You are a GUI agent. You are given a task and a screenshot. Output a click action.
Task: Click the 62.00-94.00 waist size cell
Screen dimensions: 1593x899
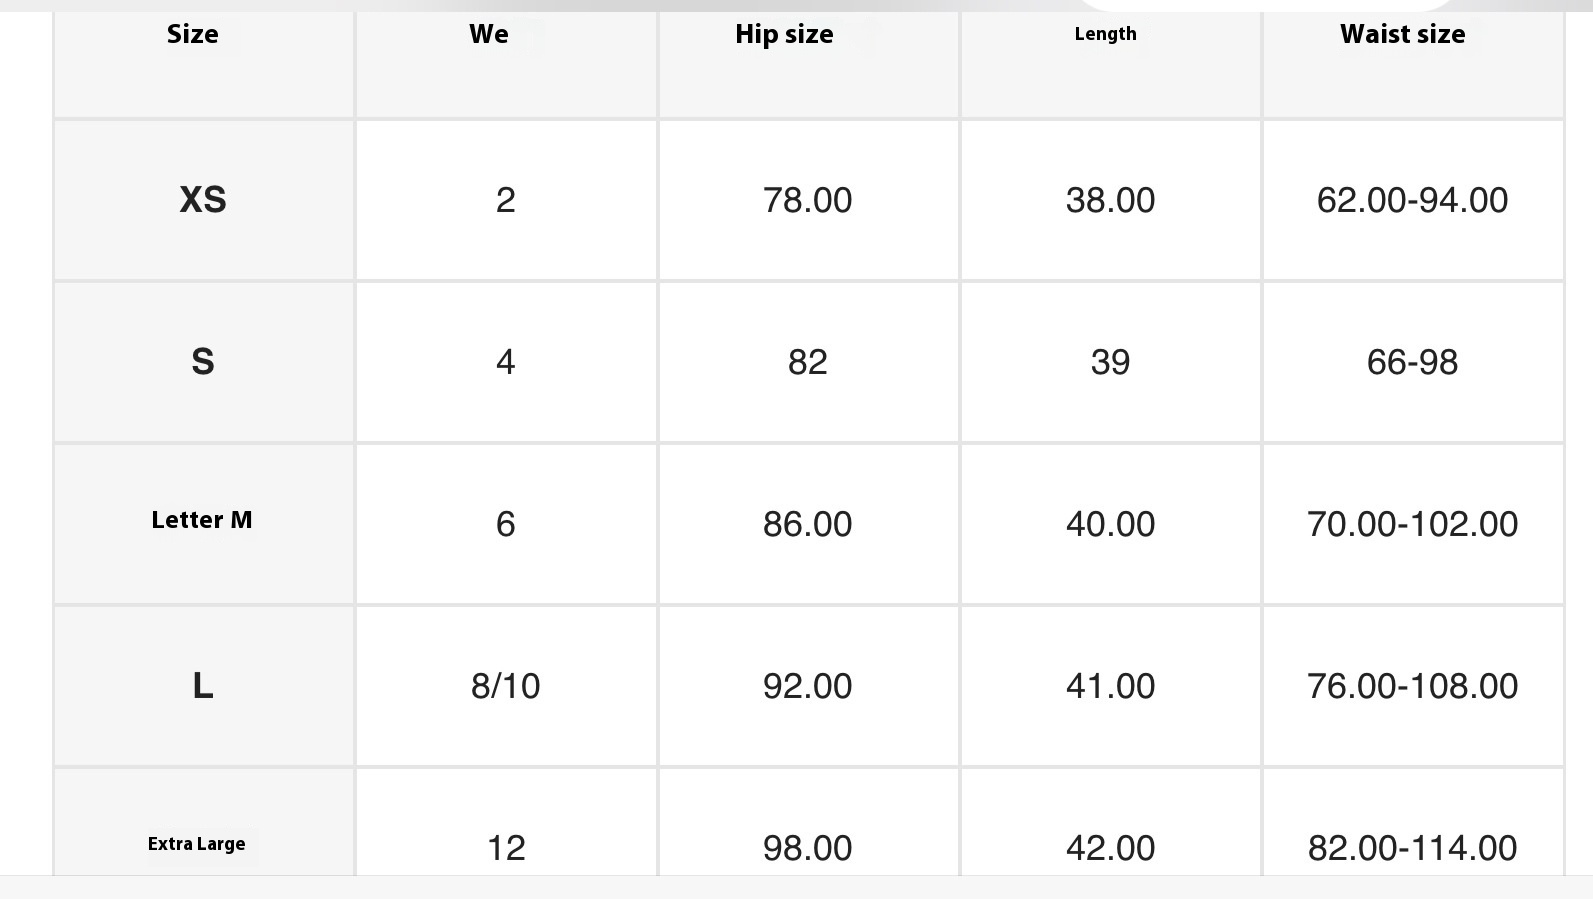click(x=1412, y=200)
